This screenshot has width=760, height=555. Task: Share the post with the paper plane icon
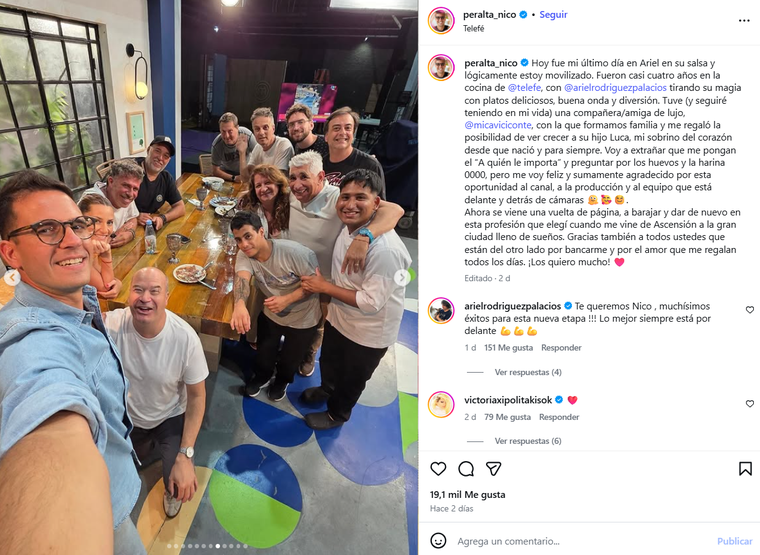pos(493,469)
